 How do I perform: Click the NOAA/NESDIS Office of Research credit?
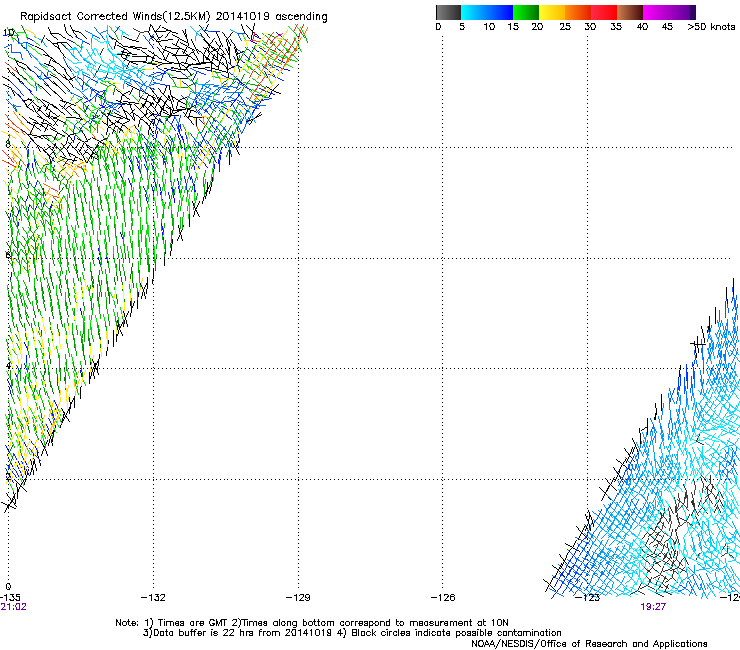click(589, 644)
